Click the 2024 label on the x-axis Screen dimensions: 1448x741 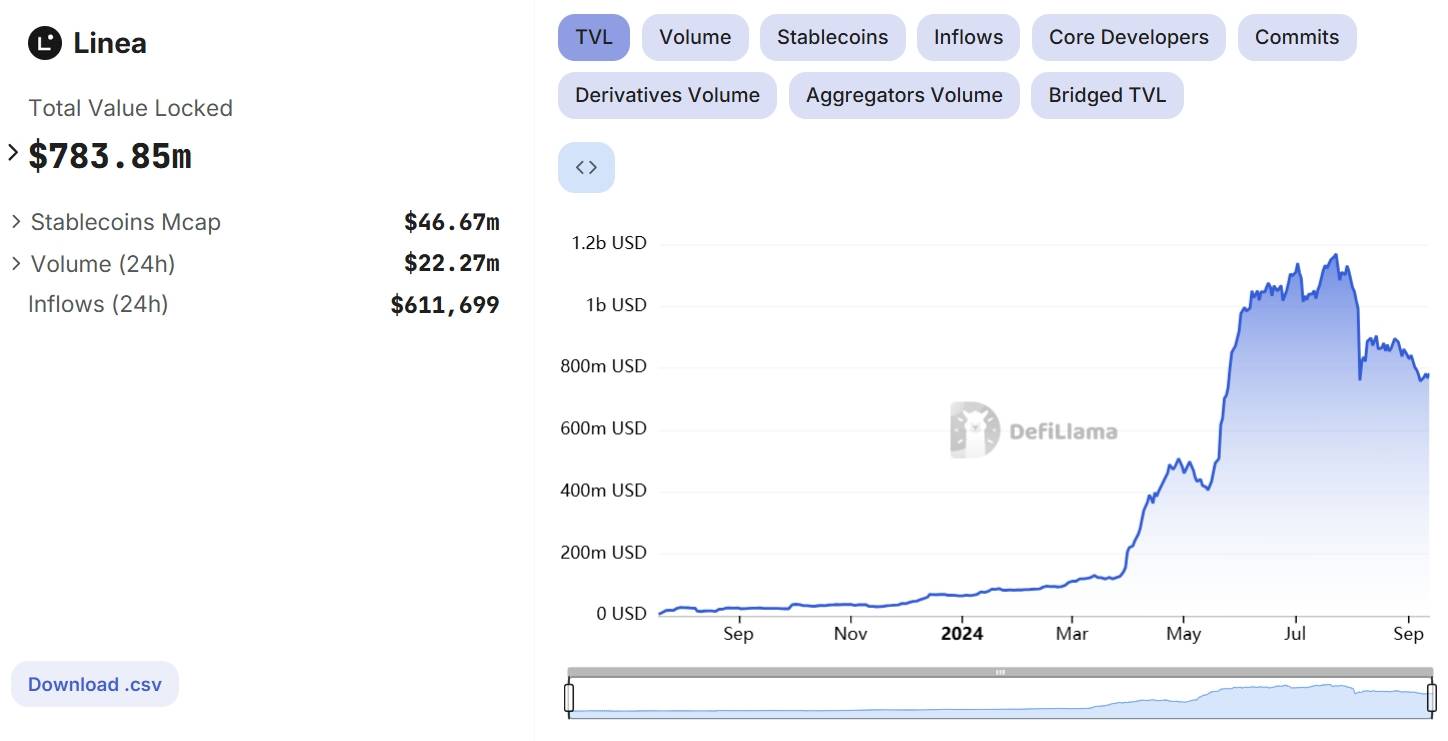coord(962,634)
